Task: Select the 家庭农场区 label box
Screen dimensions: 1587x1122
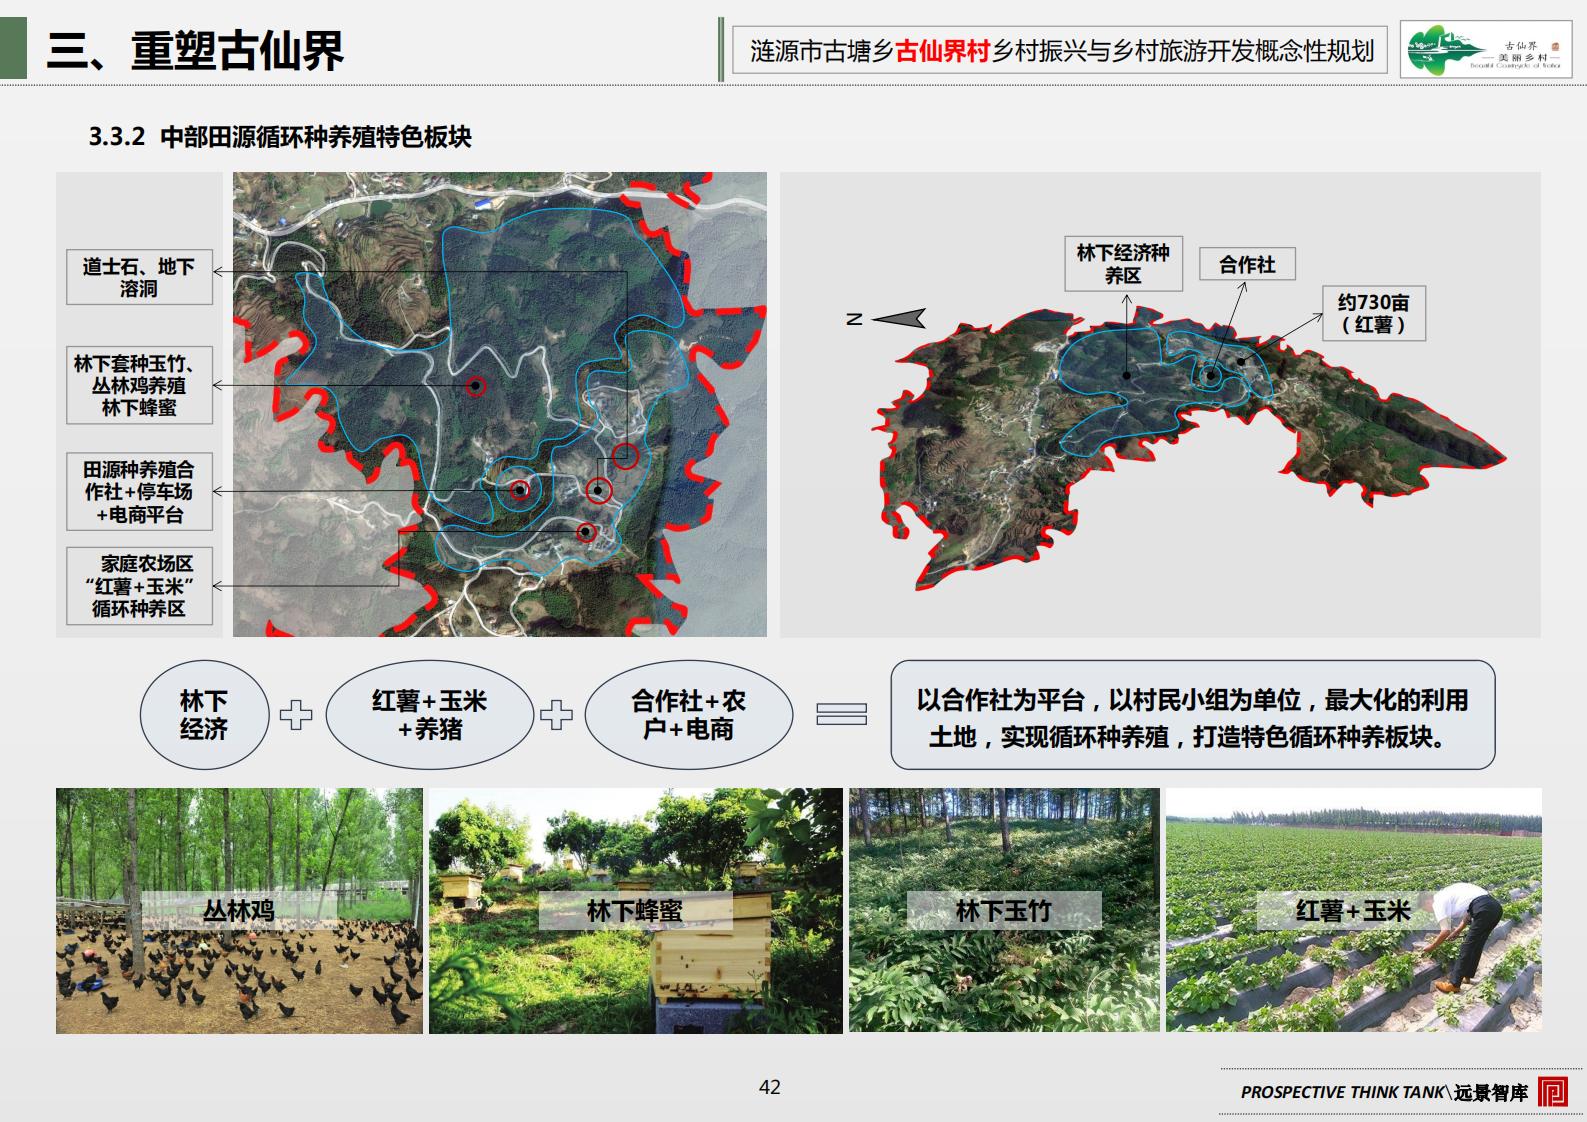Action: point(139,586)
